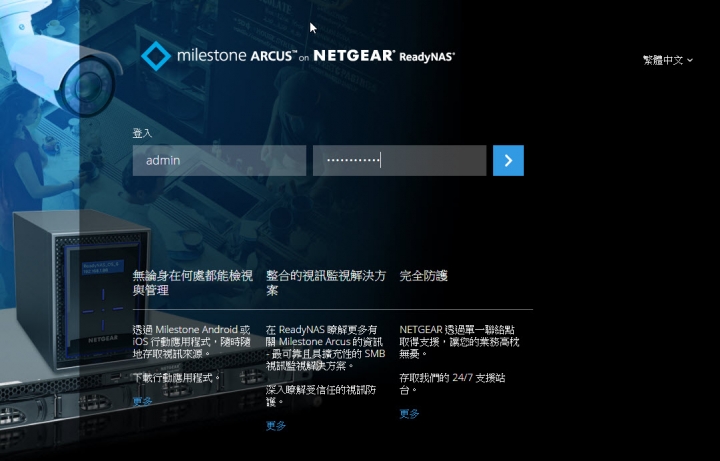The height and width of the screenshot is (461, 720).
Task: Open 更多 link under mobile app section
Action: pos(142,402)
